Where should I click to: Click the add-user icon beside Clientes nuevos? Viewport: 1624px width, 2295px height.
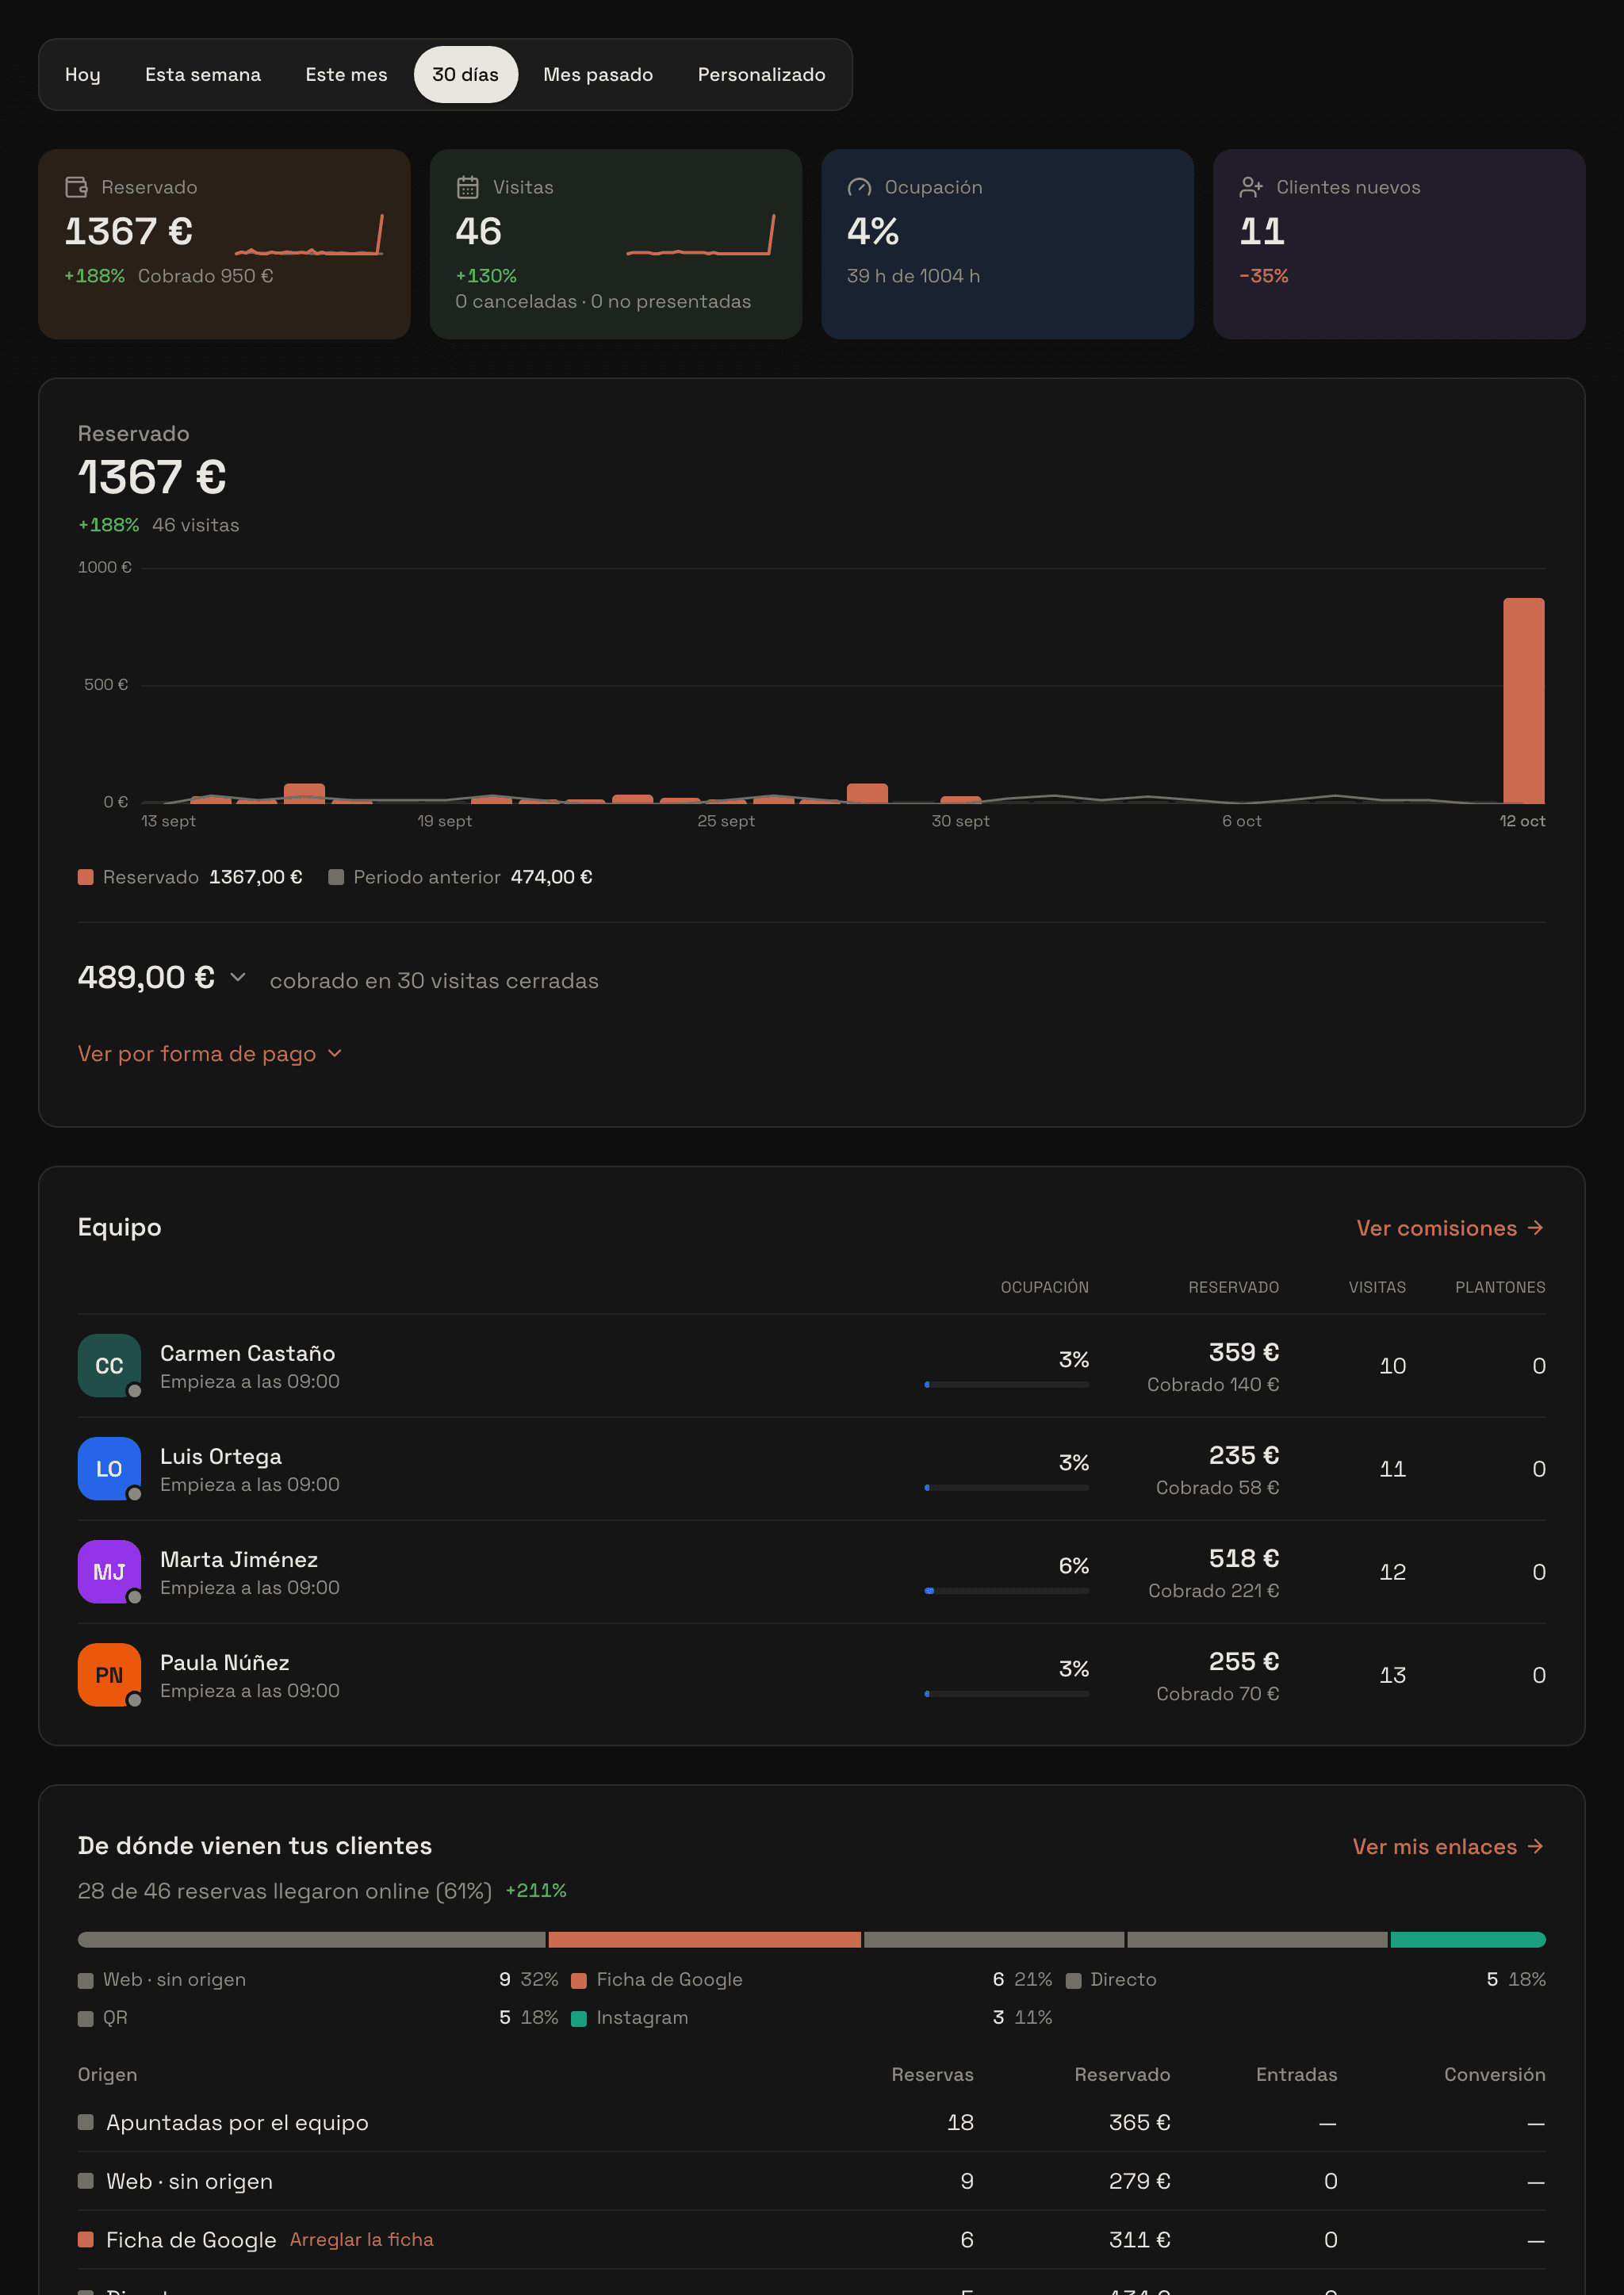click(1251, 187)
